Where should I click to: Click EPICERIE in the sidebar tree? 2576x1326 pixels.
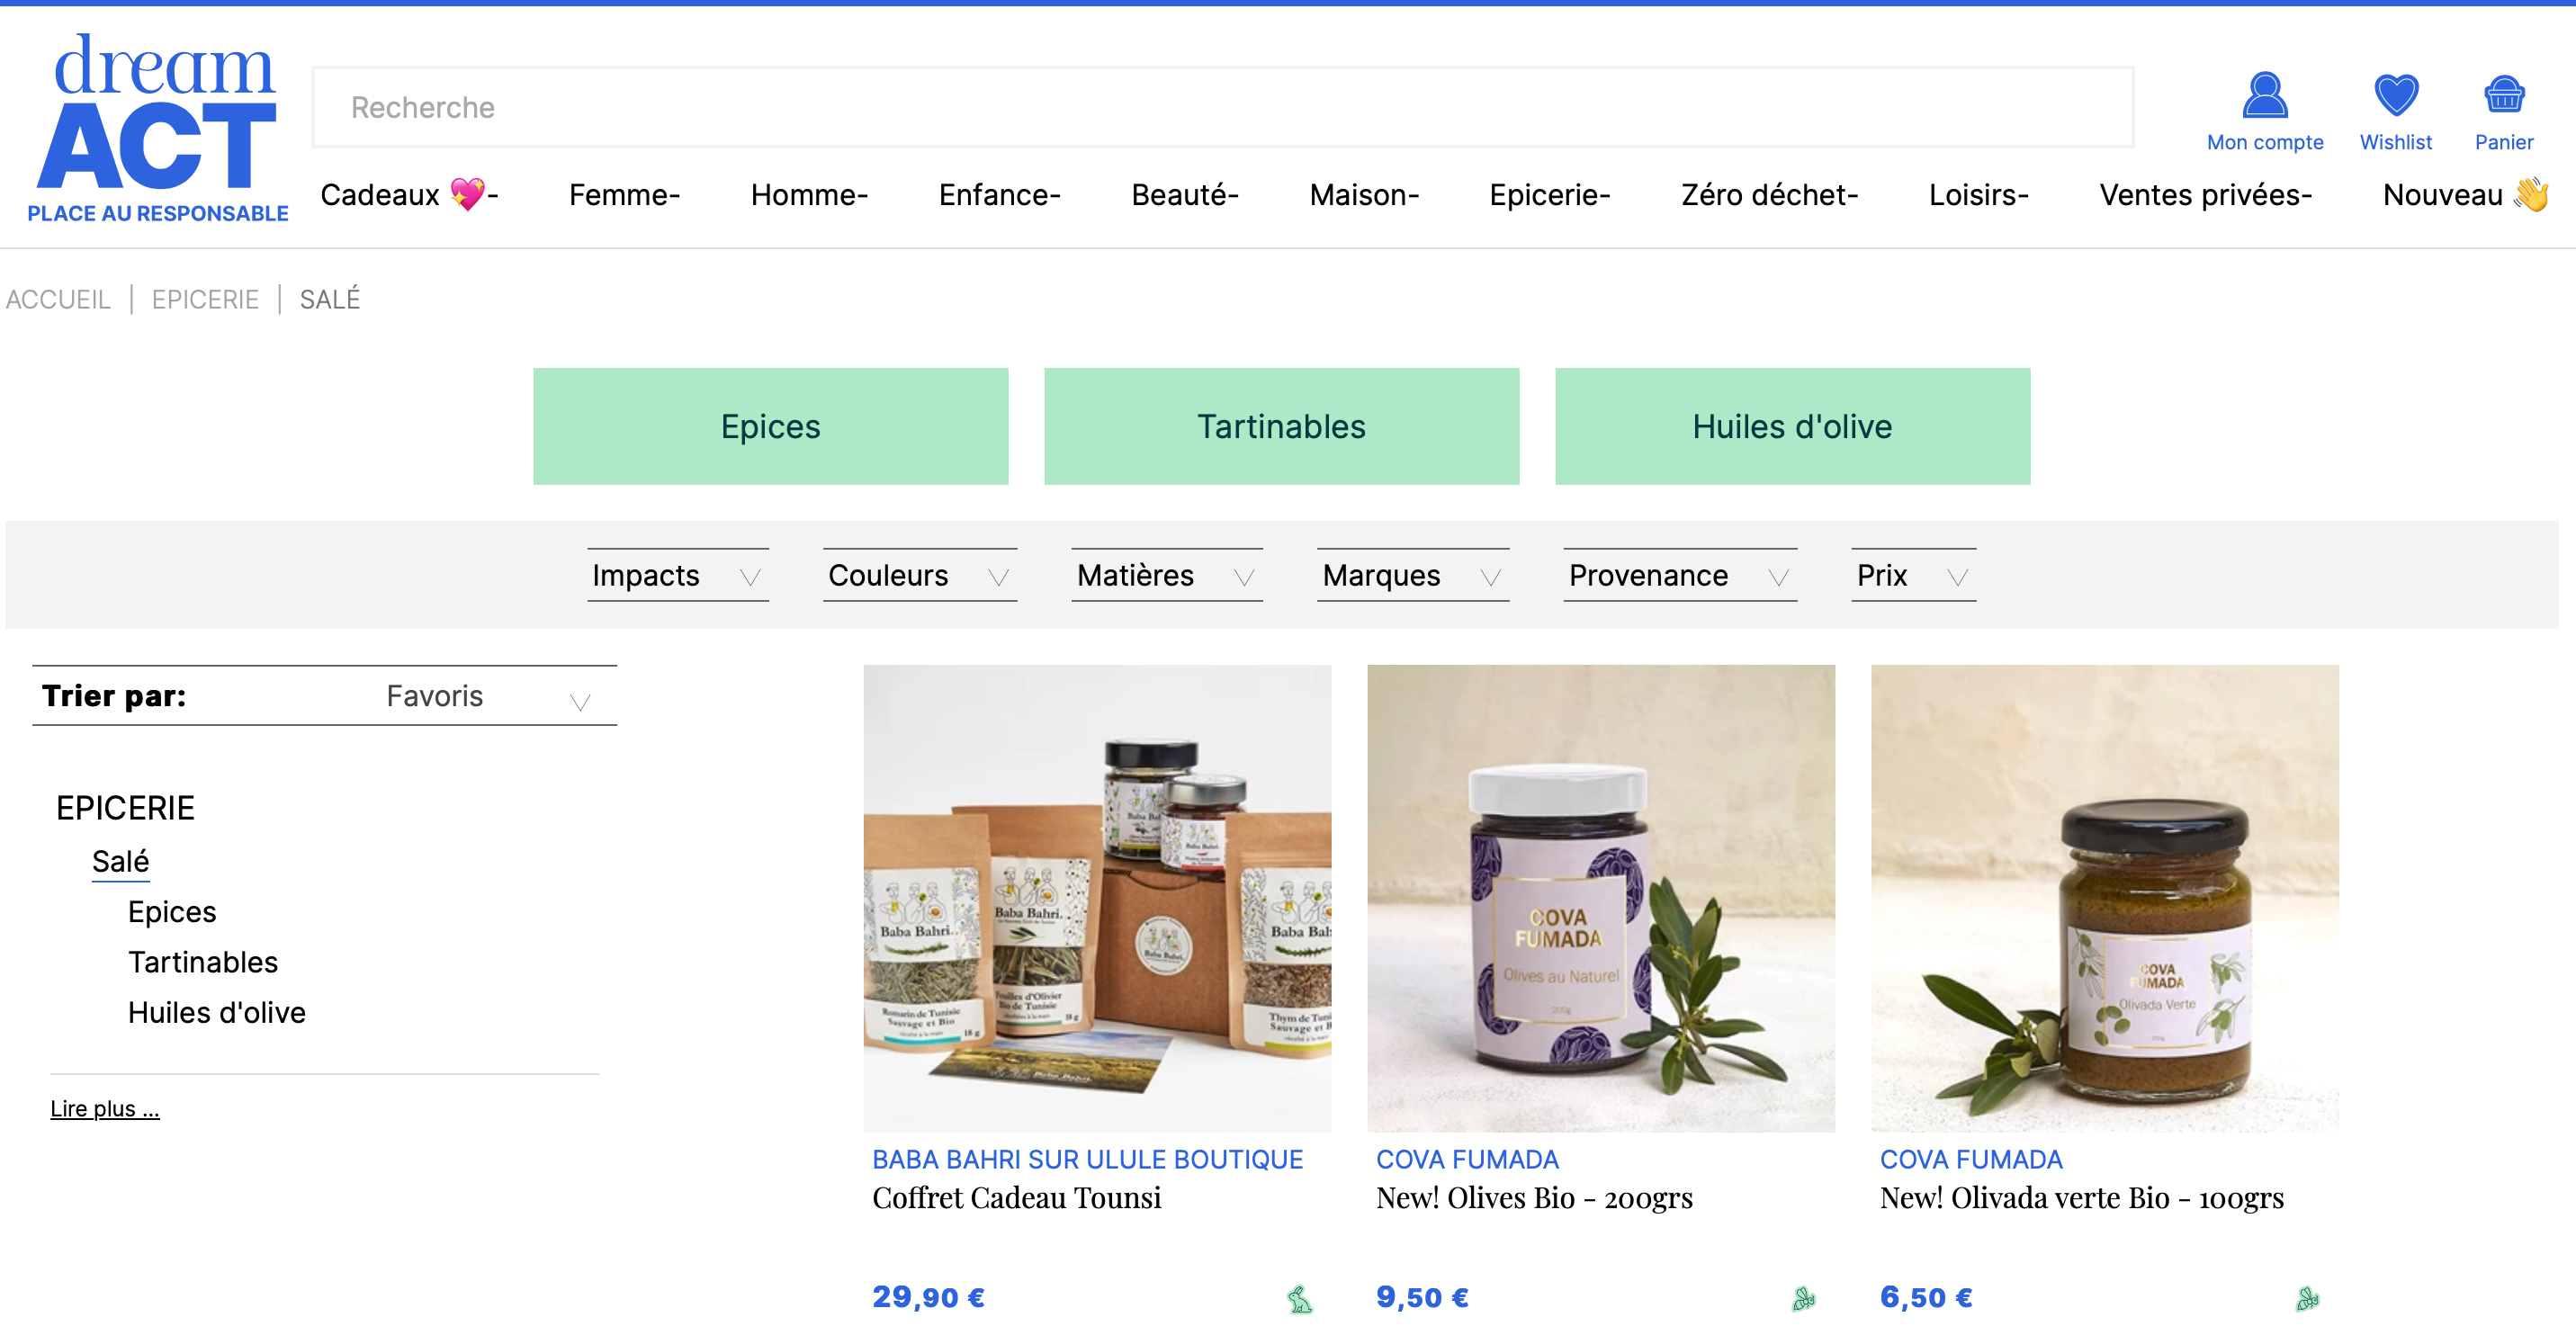point(125,808)
